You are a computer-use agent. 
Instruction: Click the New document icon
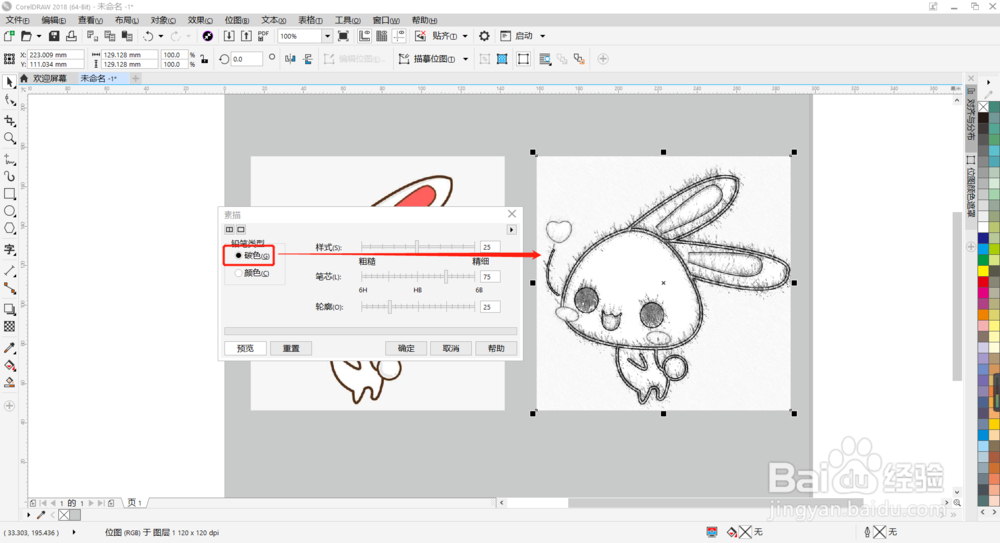[9, 36]
